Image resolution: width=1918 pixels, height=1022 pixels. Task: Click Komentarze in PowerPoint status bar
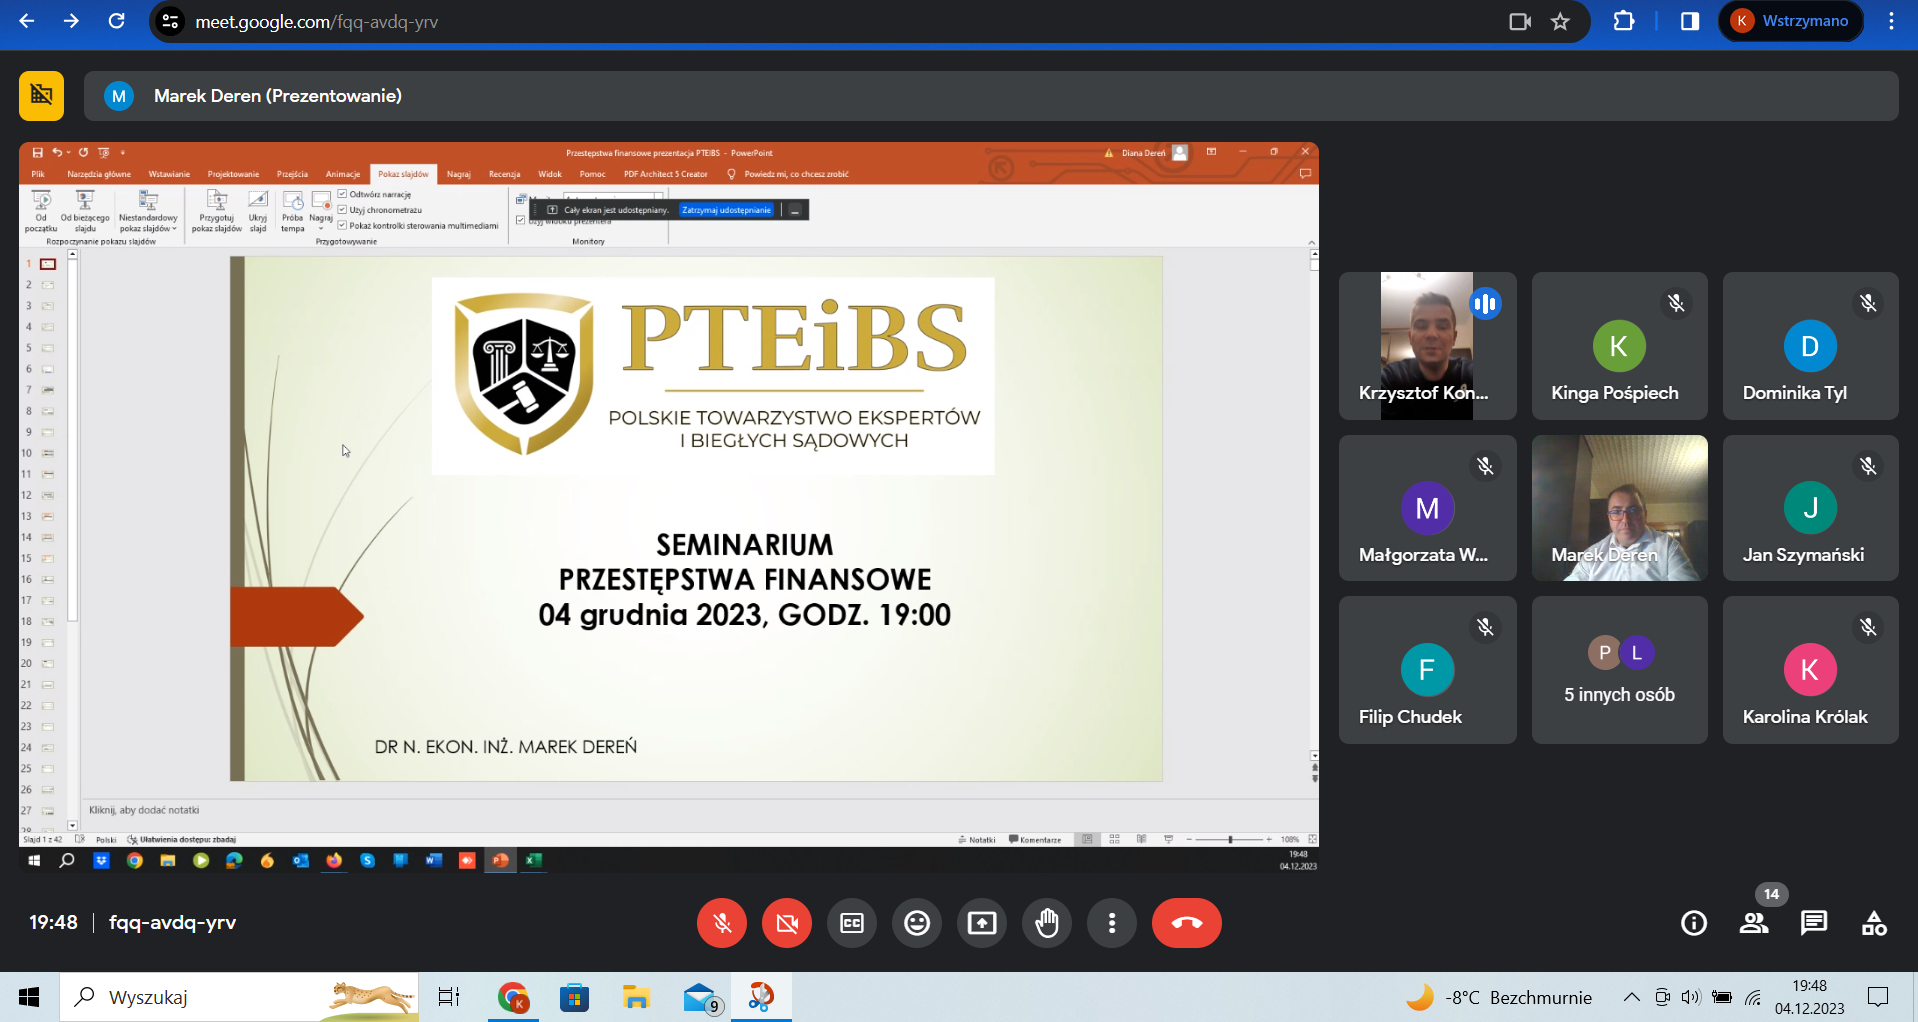click(x=1035, y=840)
